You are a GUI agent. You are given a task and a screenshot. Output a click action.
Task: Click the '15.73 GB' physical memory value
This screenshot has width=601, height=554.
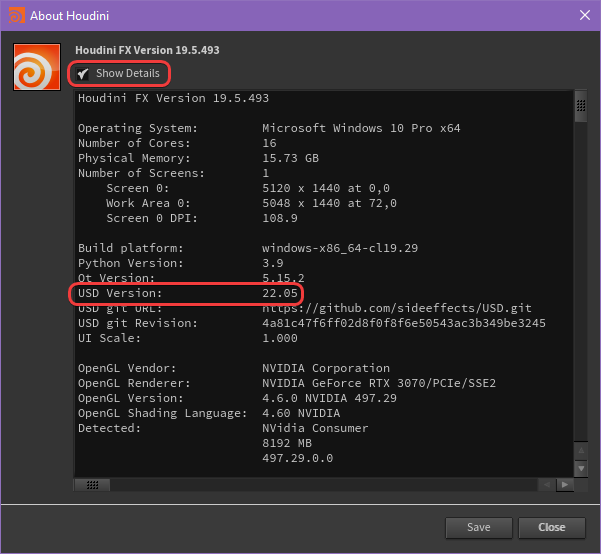click(291, 158)
